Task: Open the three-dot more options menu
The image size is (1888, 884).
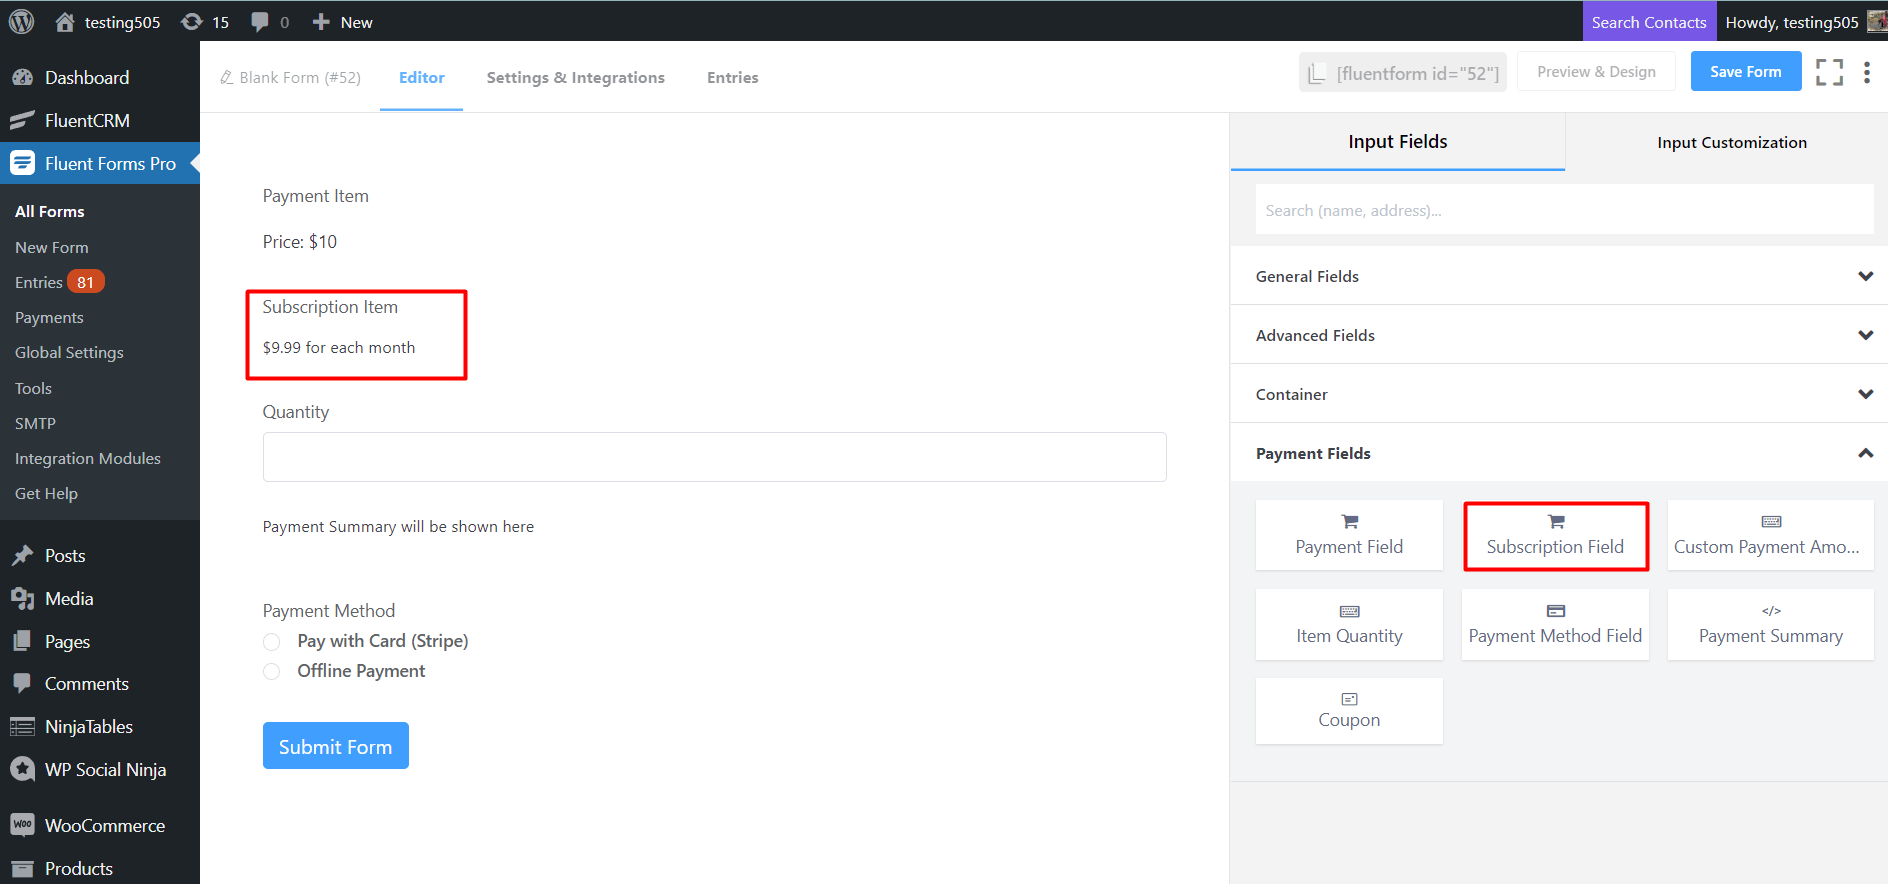Action: pyautogui.click(x=1866, y=72)
